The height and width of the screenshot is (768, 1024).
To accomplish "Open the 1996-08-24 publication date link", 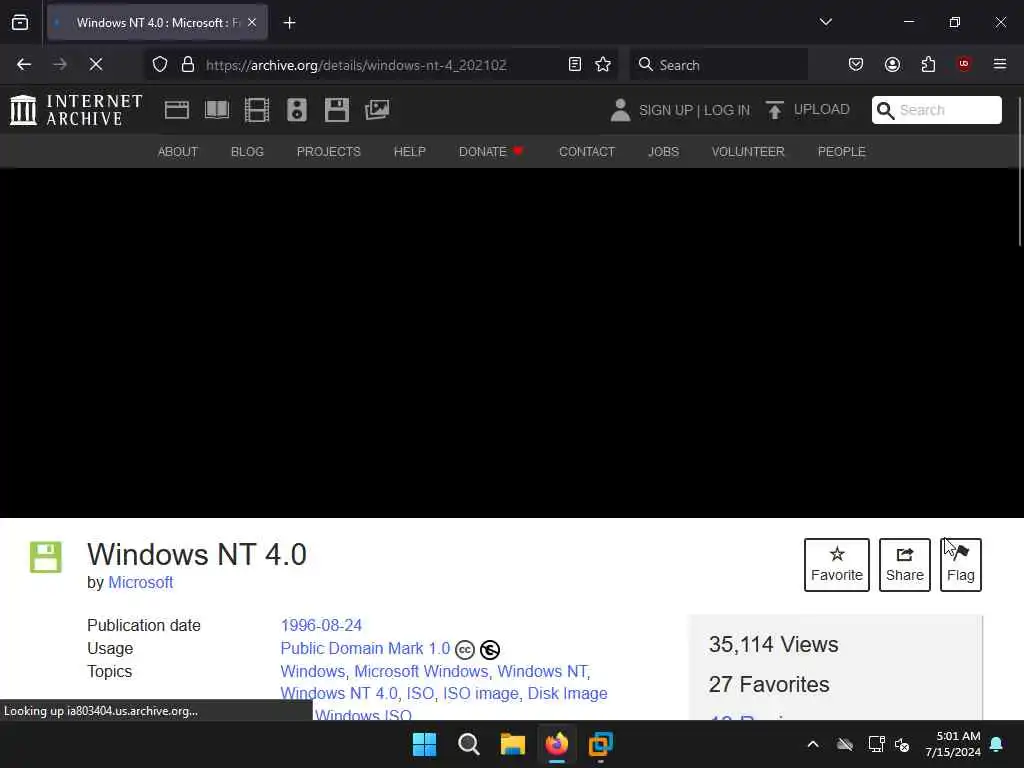I will [x=321, y=625].
